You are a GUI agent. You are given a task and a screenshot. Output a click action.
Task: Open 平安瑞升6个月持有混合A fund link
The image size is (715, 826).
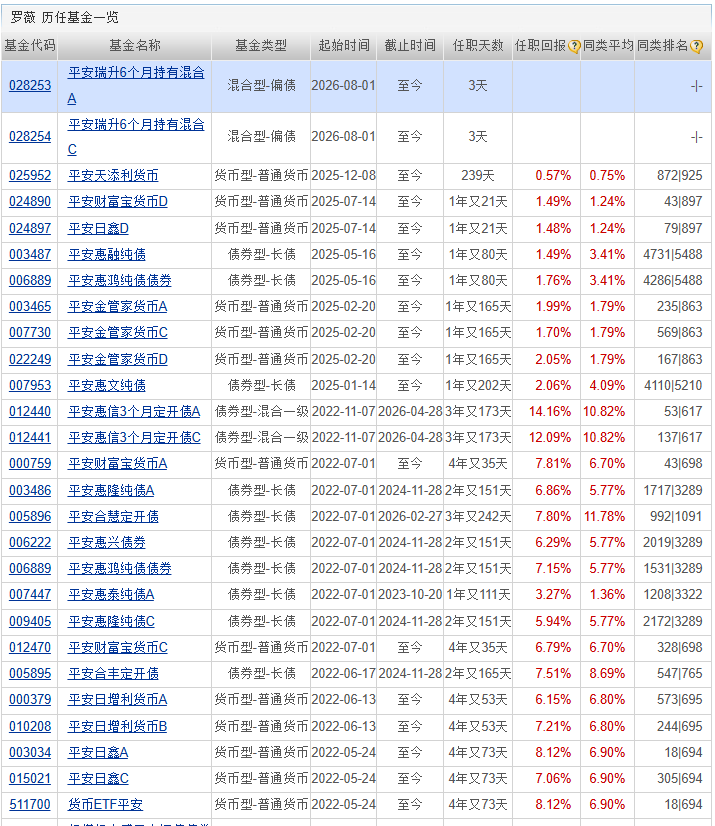click(136, 85)
